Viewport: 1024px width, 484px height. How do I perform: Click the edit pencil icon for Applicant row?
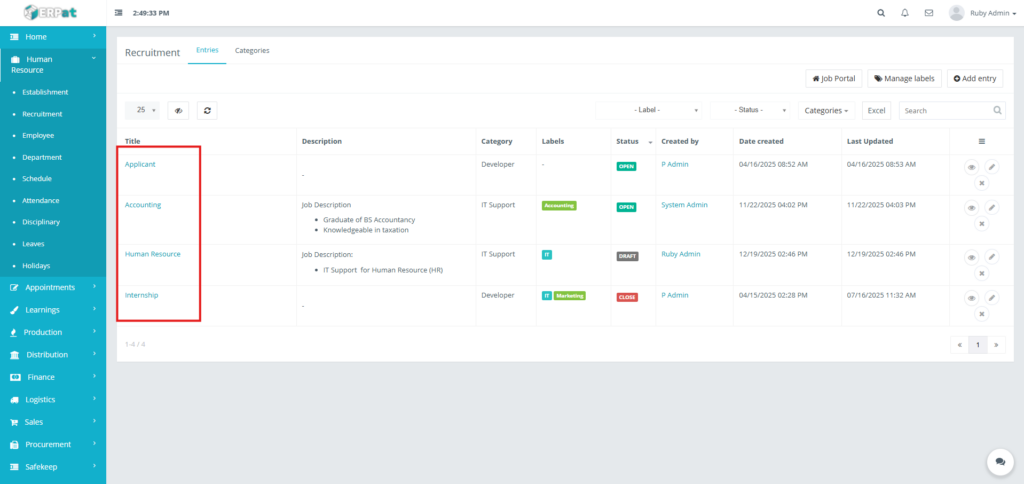pyautogui.click(x=992, y=167)
